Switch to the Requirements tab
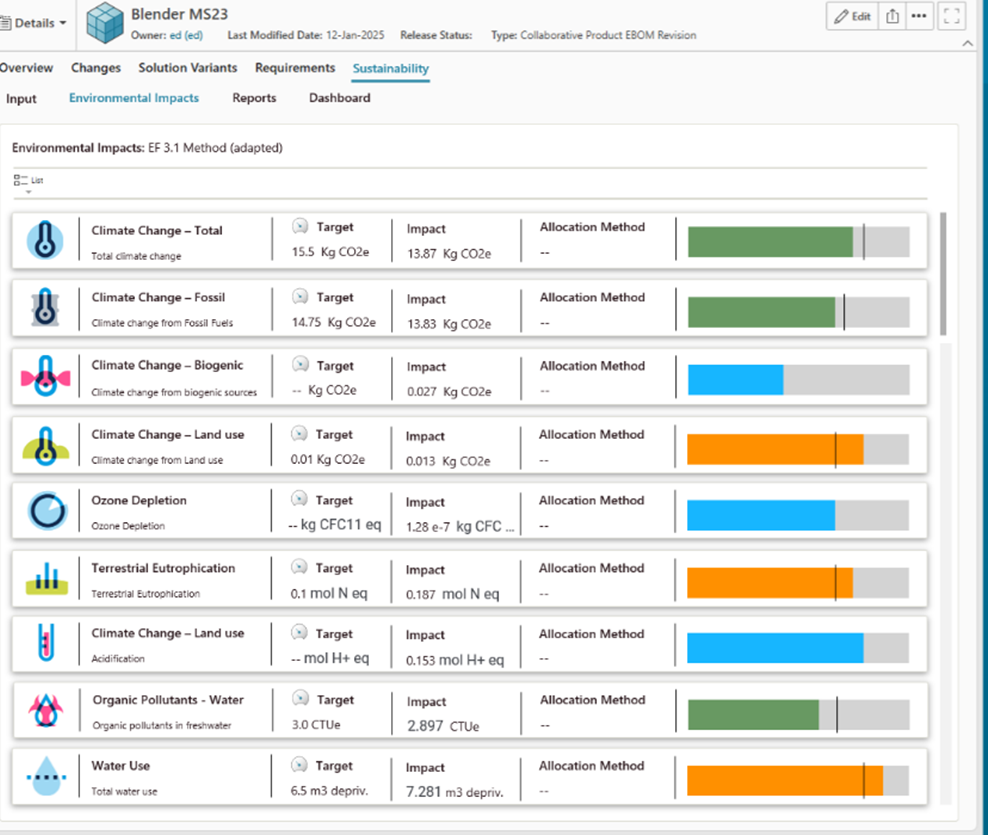 click(x=294, y=68)
